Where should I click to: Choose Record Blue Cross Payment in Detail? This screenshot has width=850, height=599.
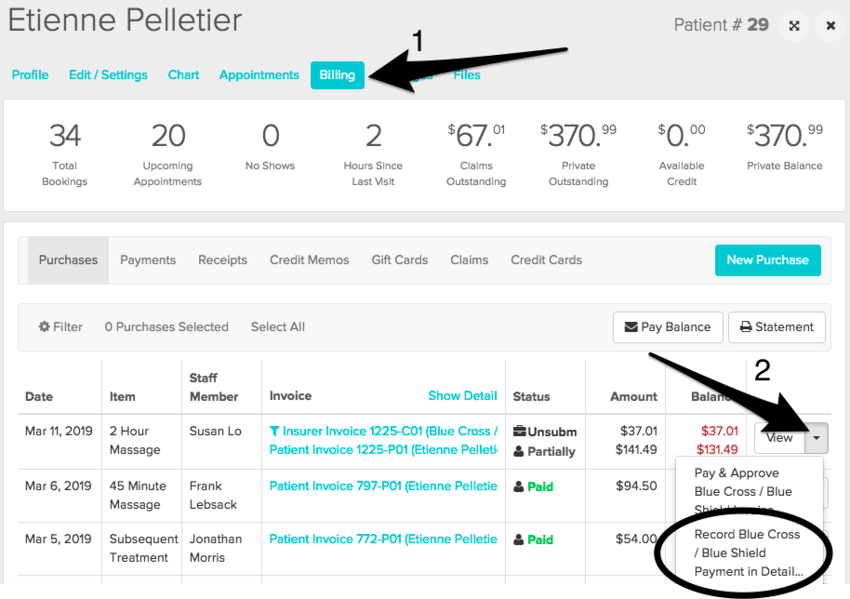748,553
